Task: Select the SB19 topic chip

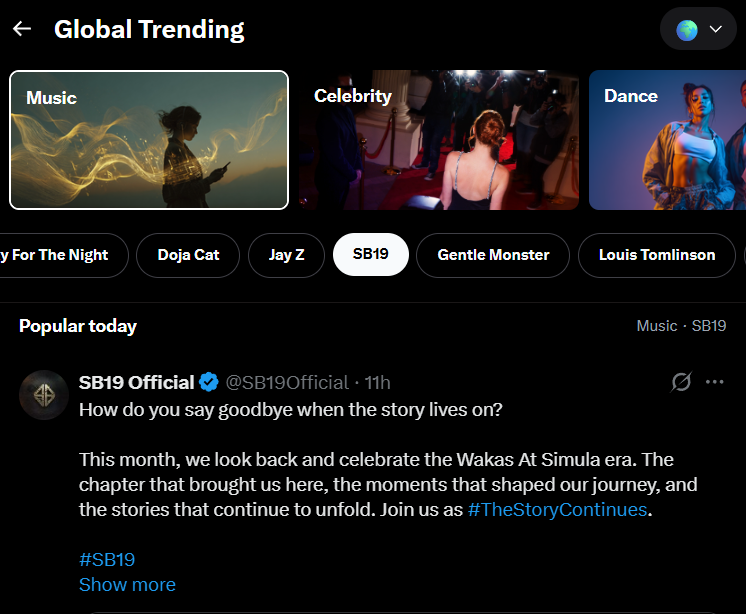Action: (371, 254)
